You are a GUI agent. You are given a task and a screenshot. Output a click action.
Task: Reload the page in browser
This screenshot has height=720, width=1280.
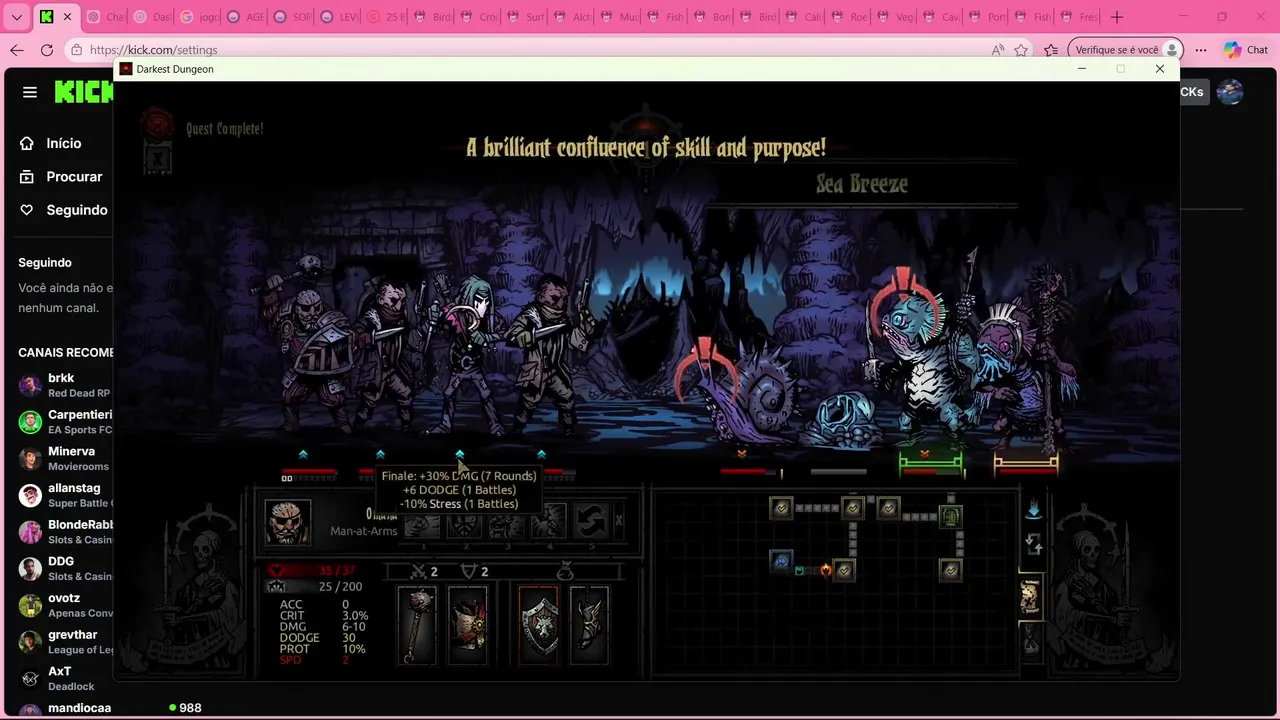tap(47, 50)
